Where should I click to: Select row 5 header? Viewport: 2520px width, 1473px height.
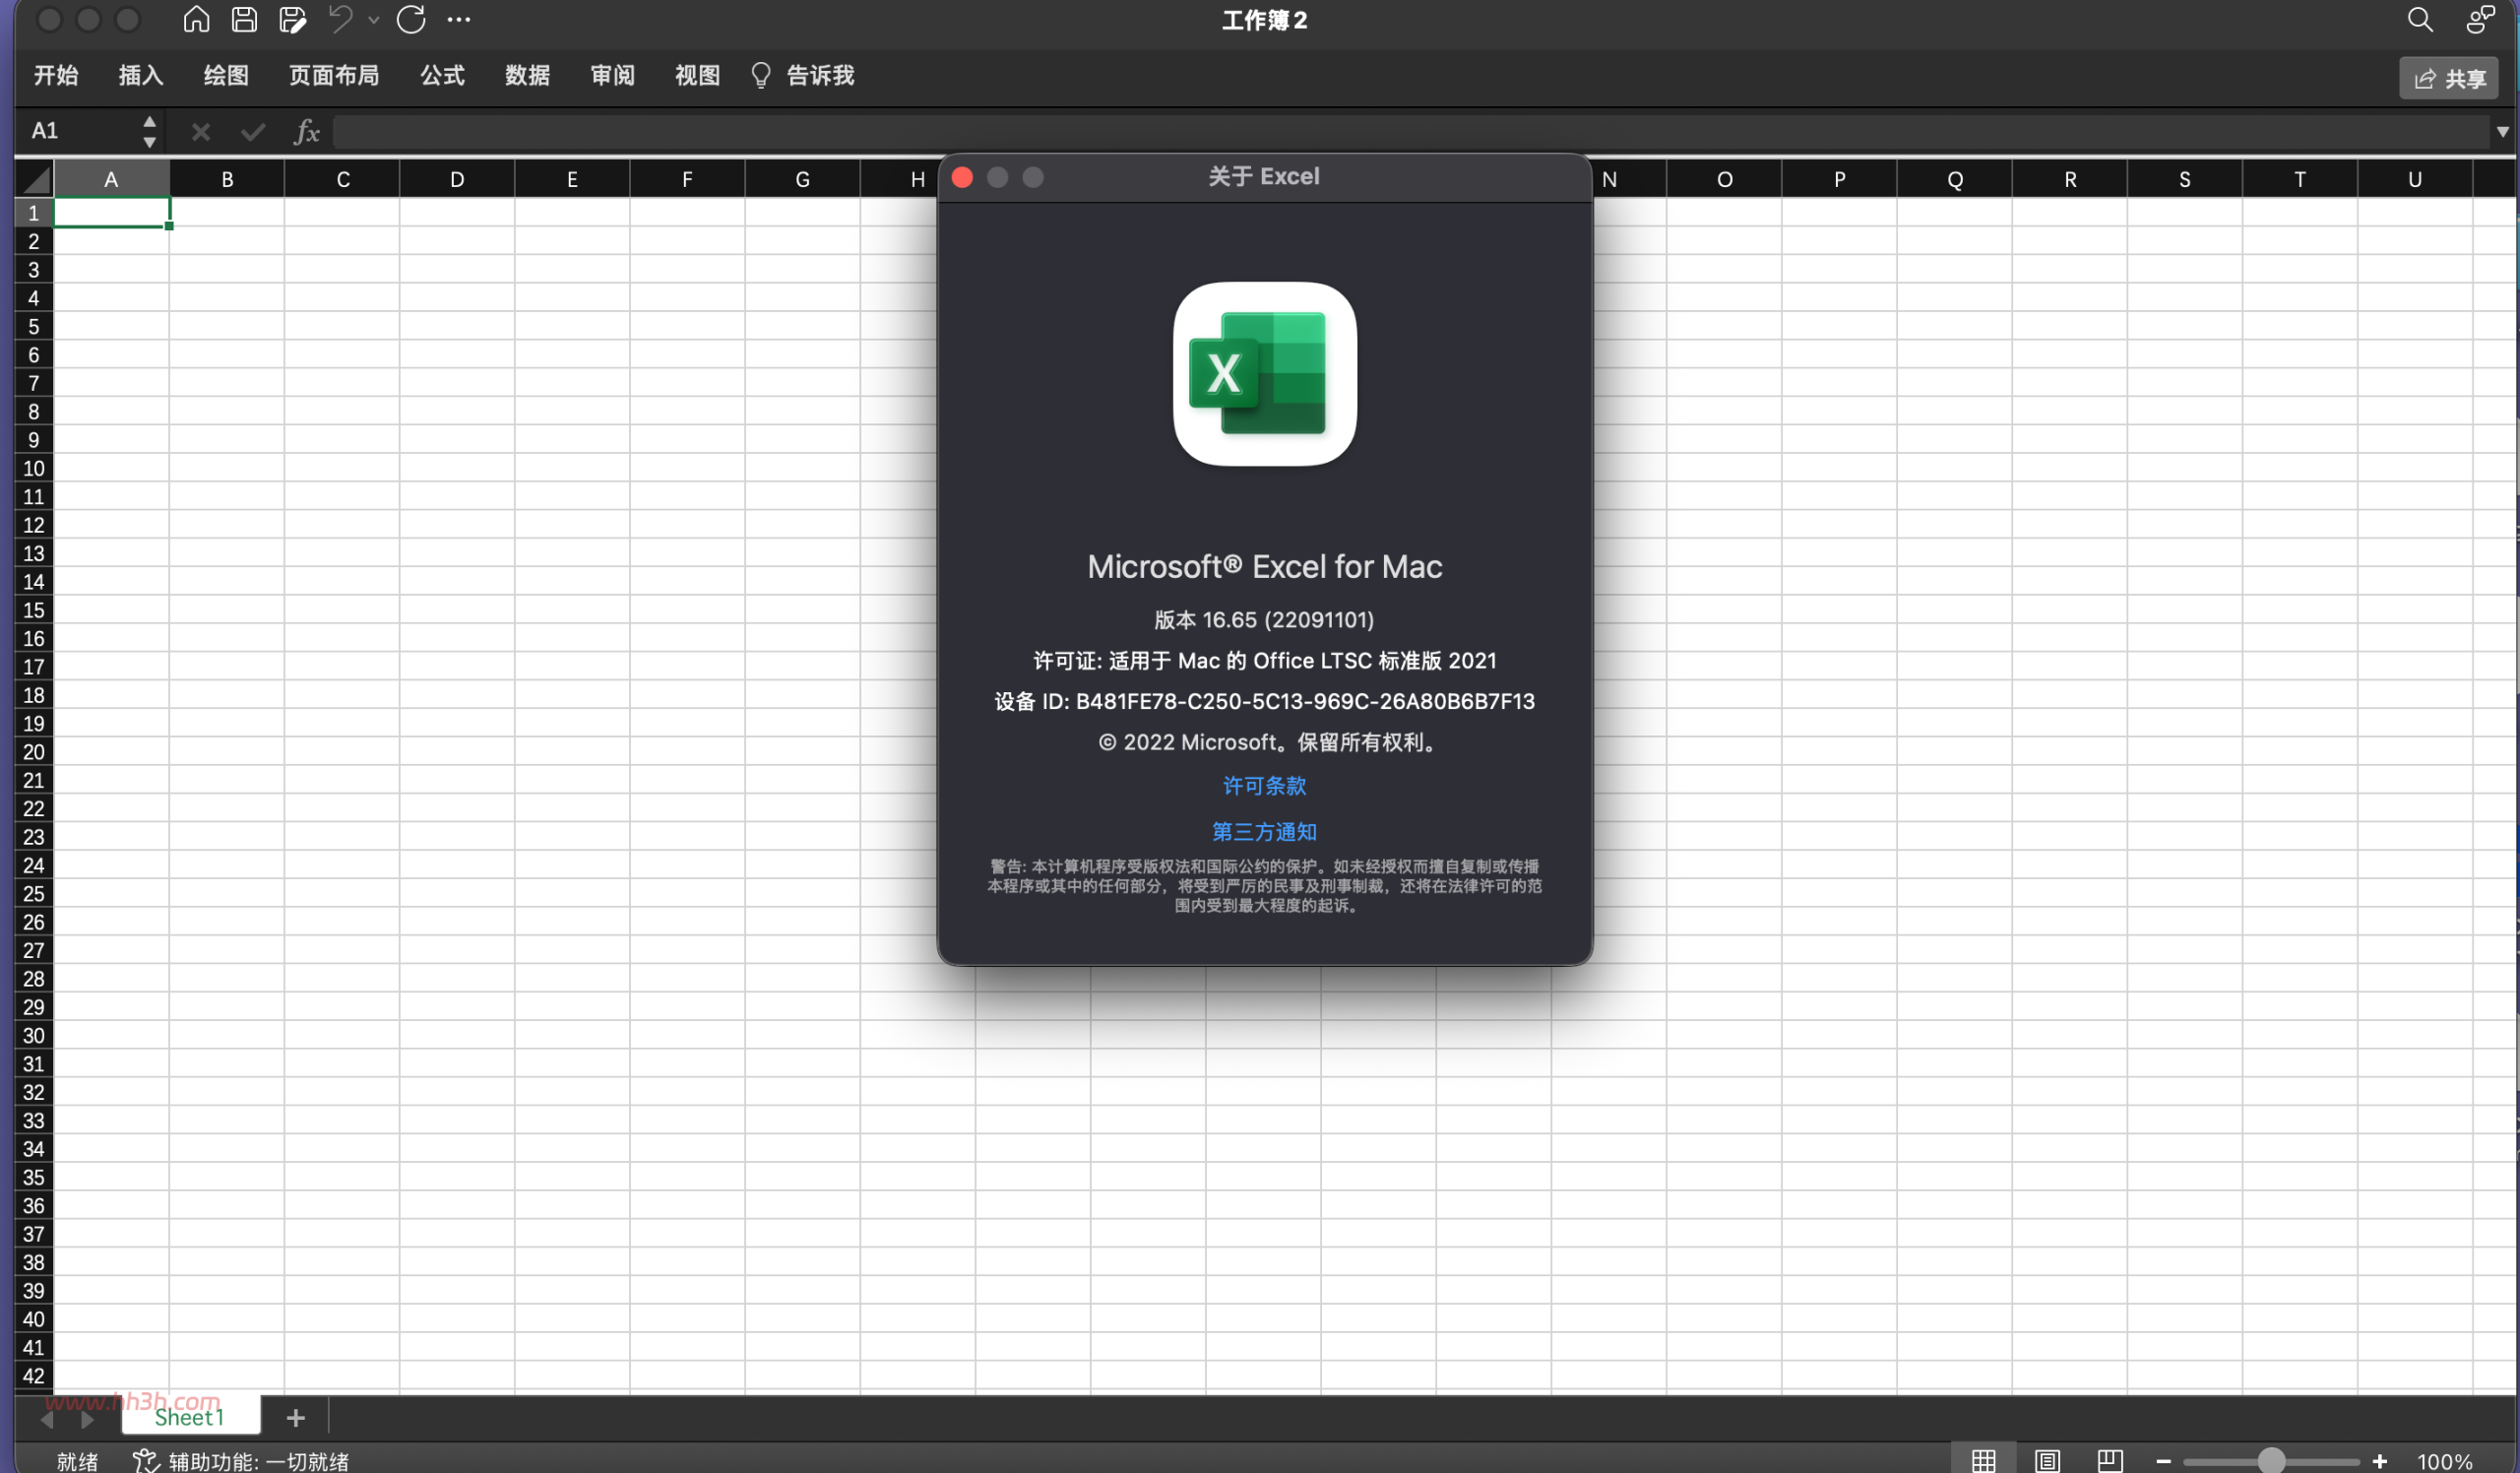click(34, 327)
